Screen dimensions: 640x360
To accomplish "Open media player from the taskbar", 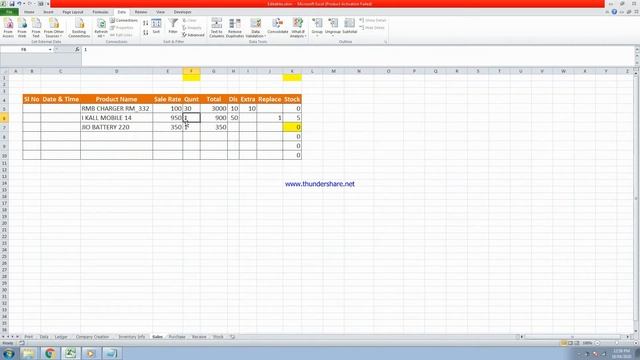I will point(91,353).
